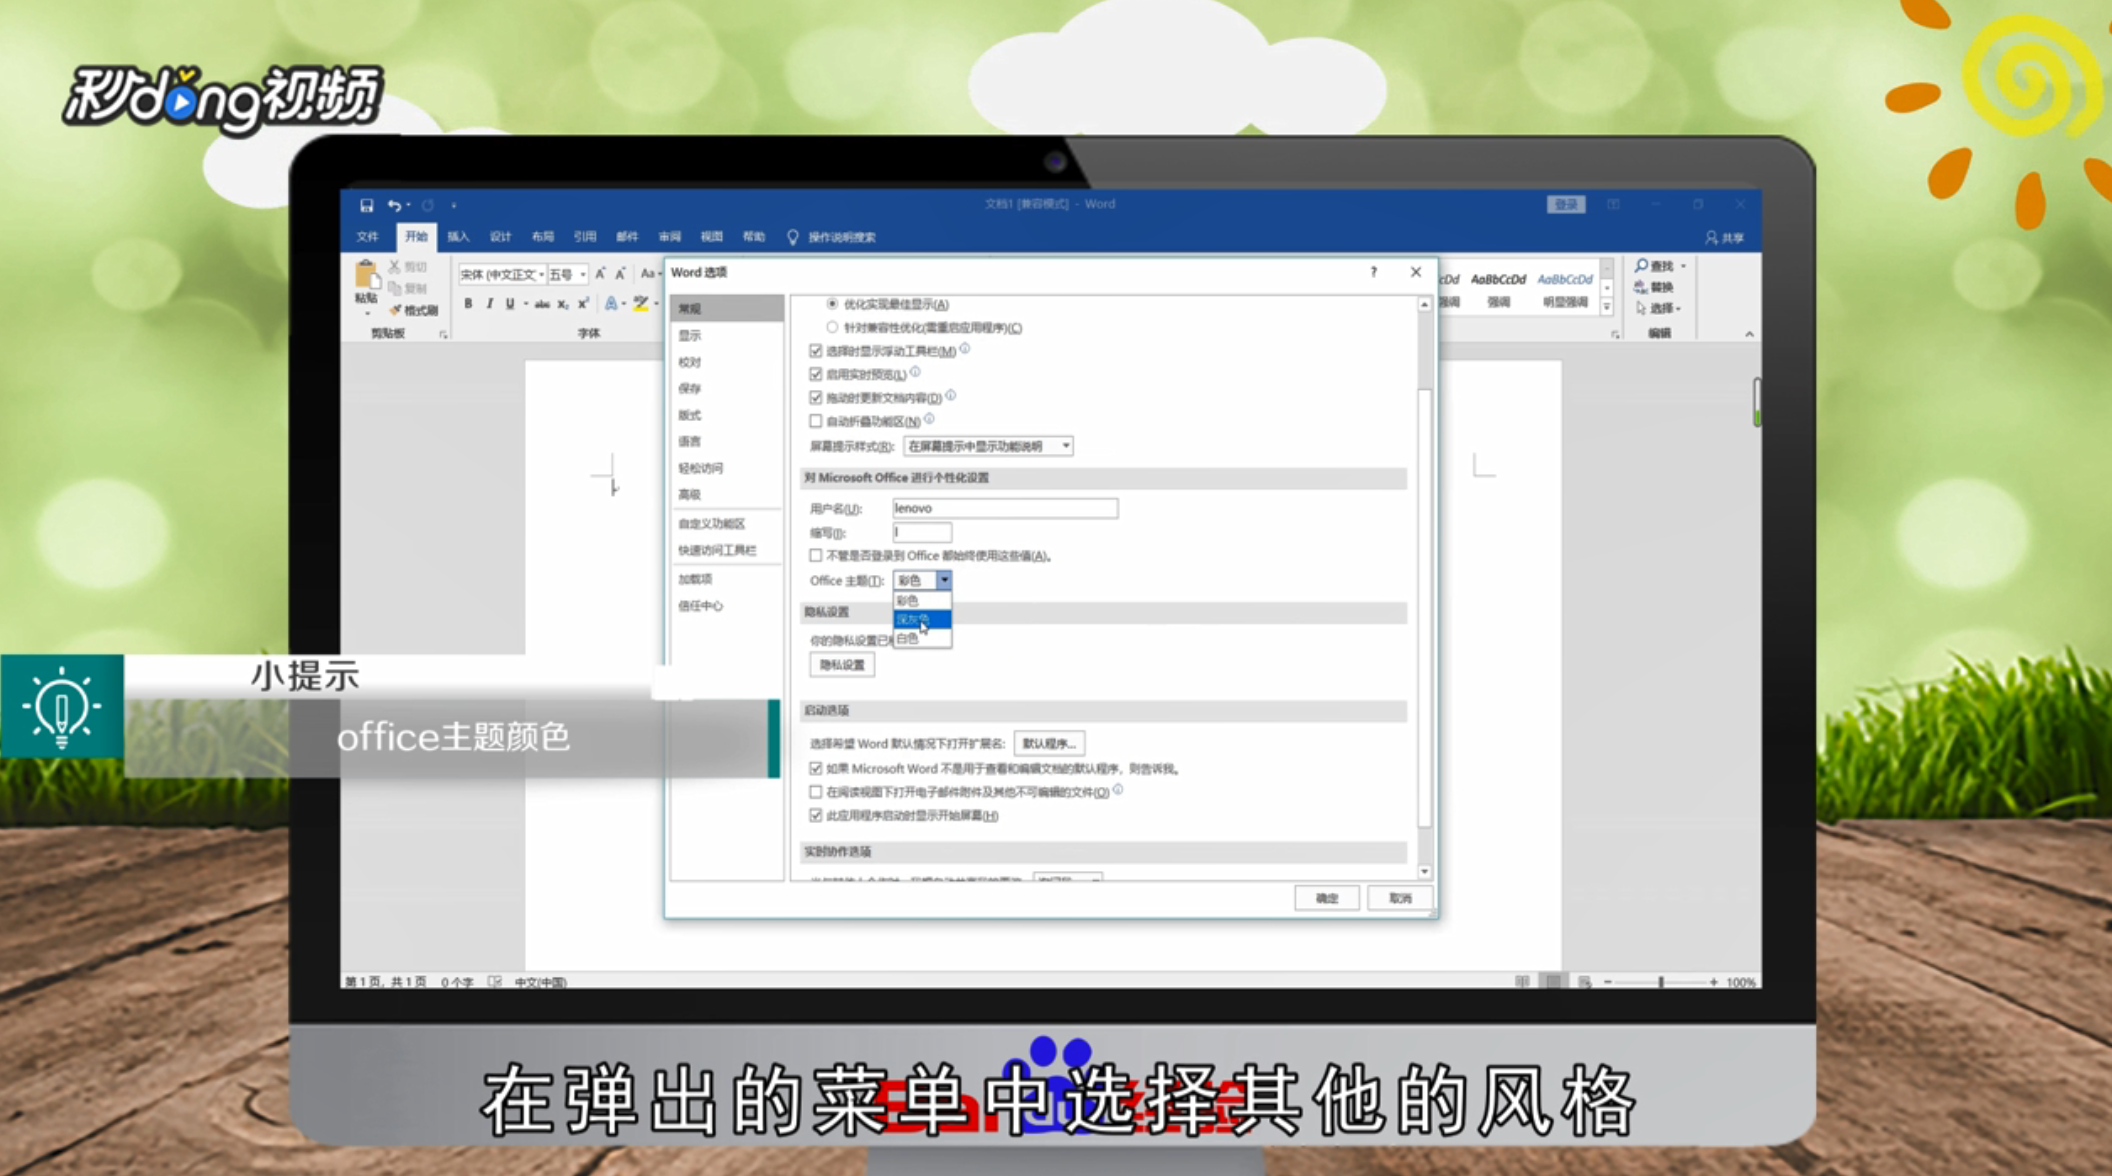This screenshot has height=1176, width=2112.
Task: Click the Paste (粘贴) clipboard icon
Action: point(366,274)
